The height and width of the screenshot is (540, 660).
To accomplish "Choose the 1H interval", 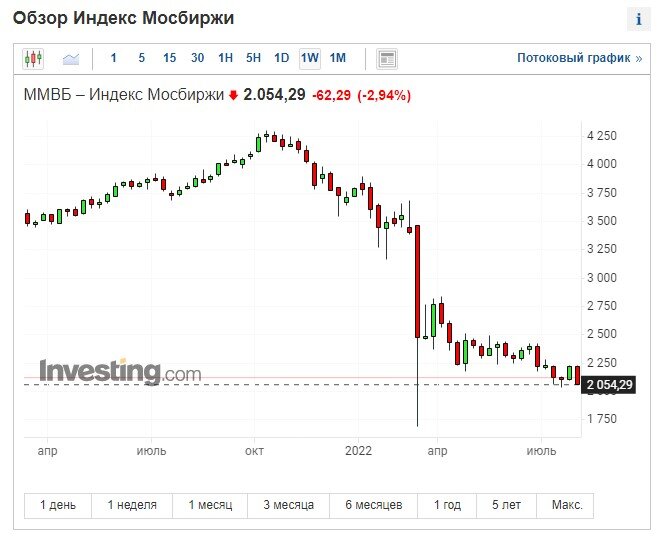I will [225, 58].
